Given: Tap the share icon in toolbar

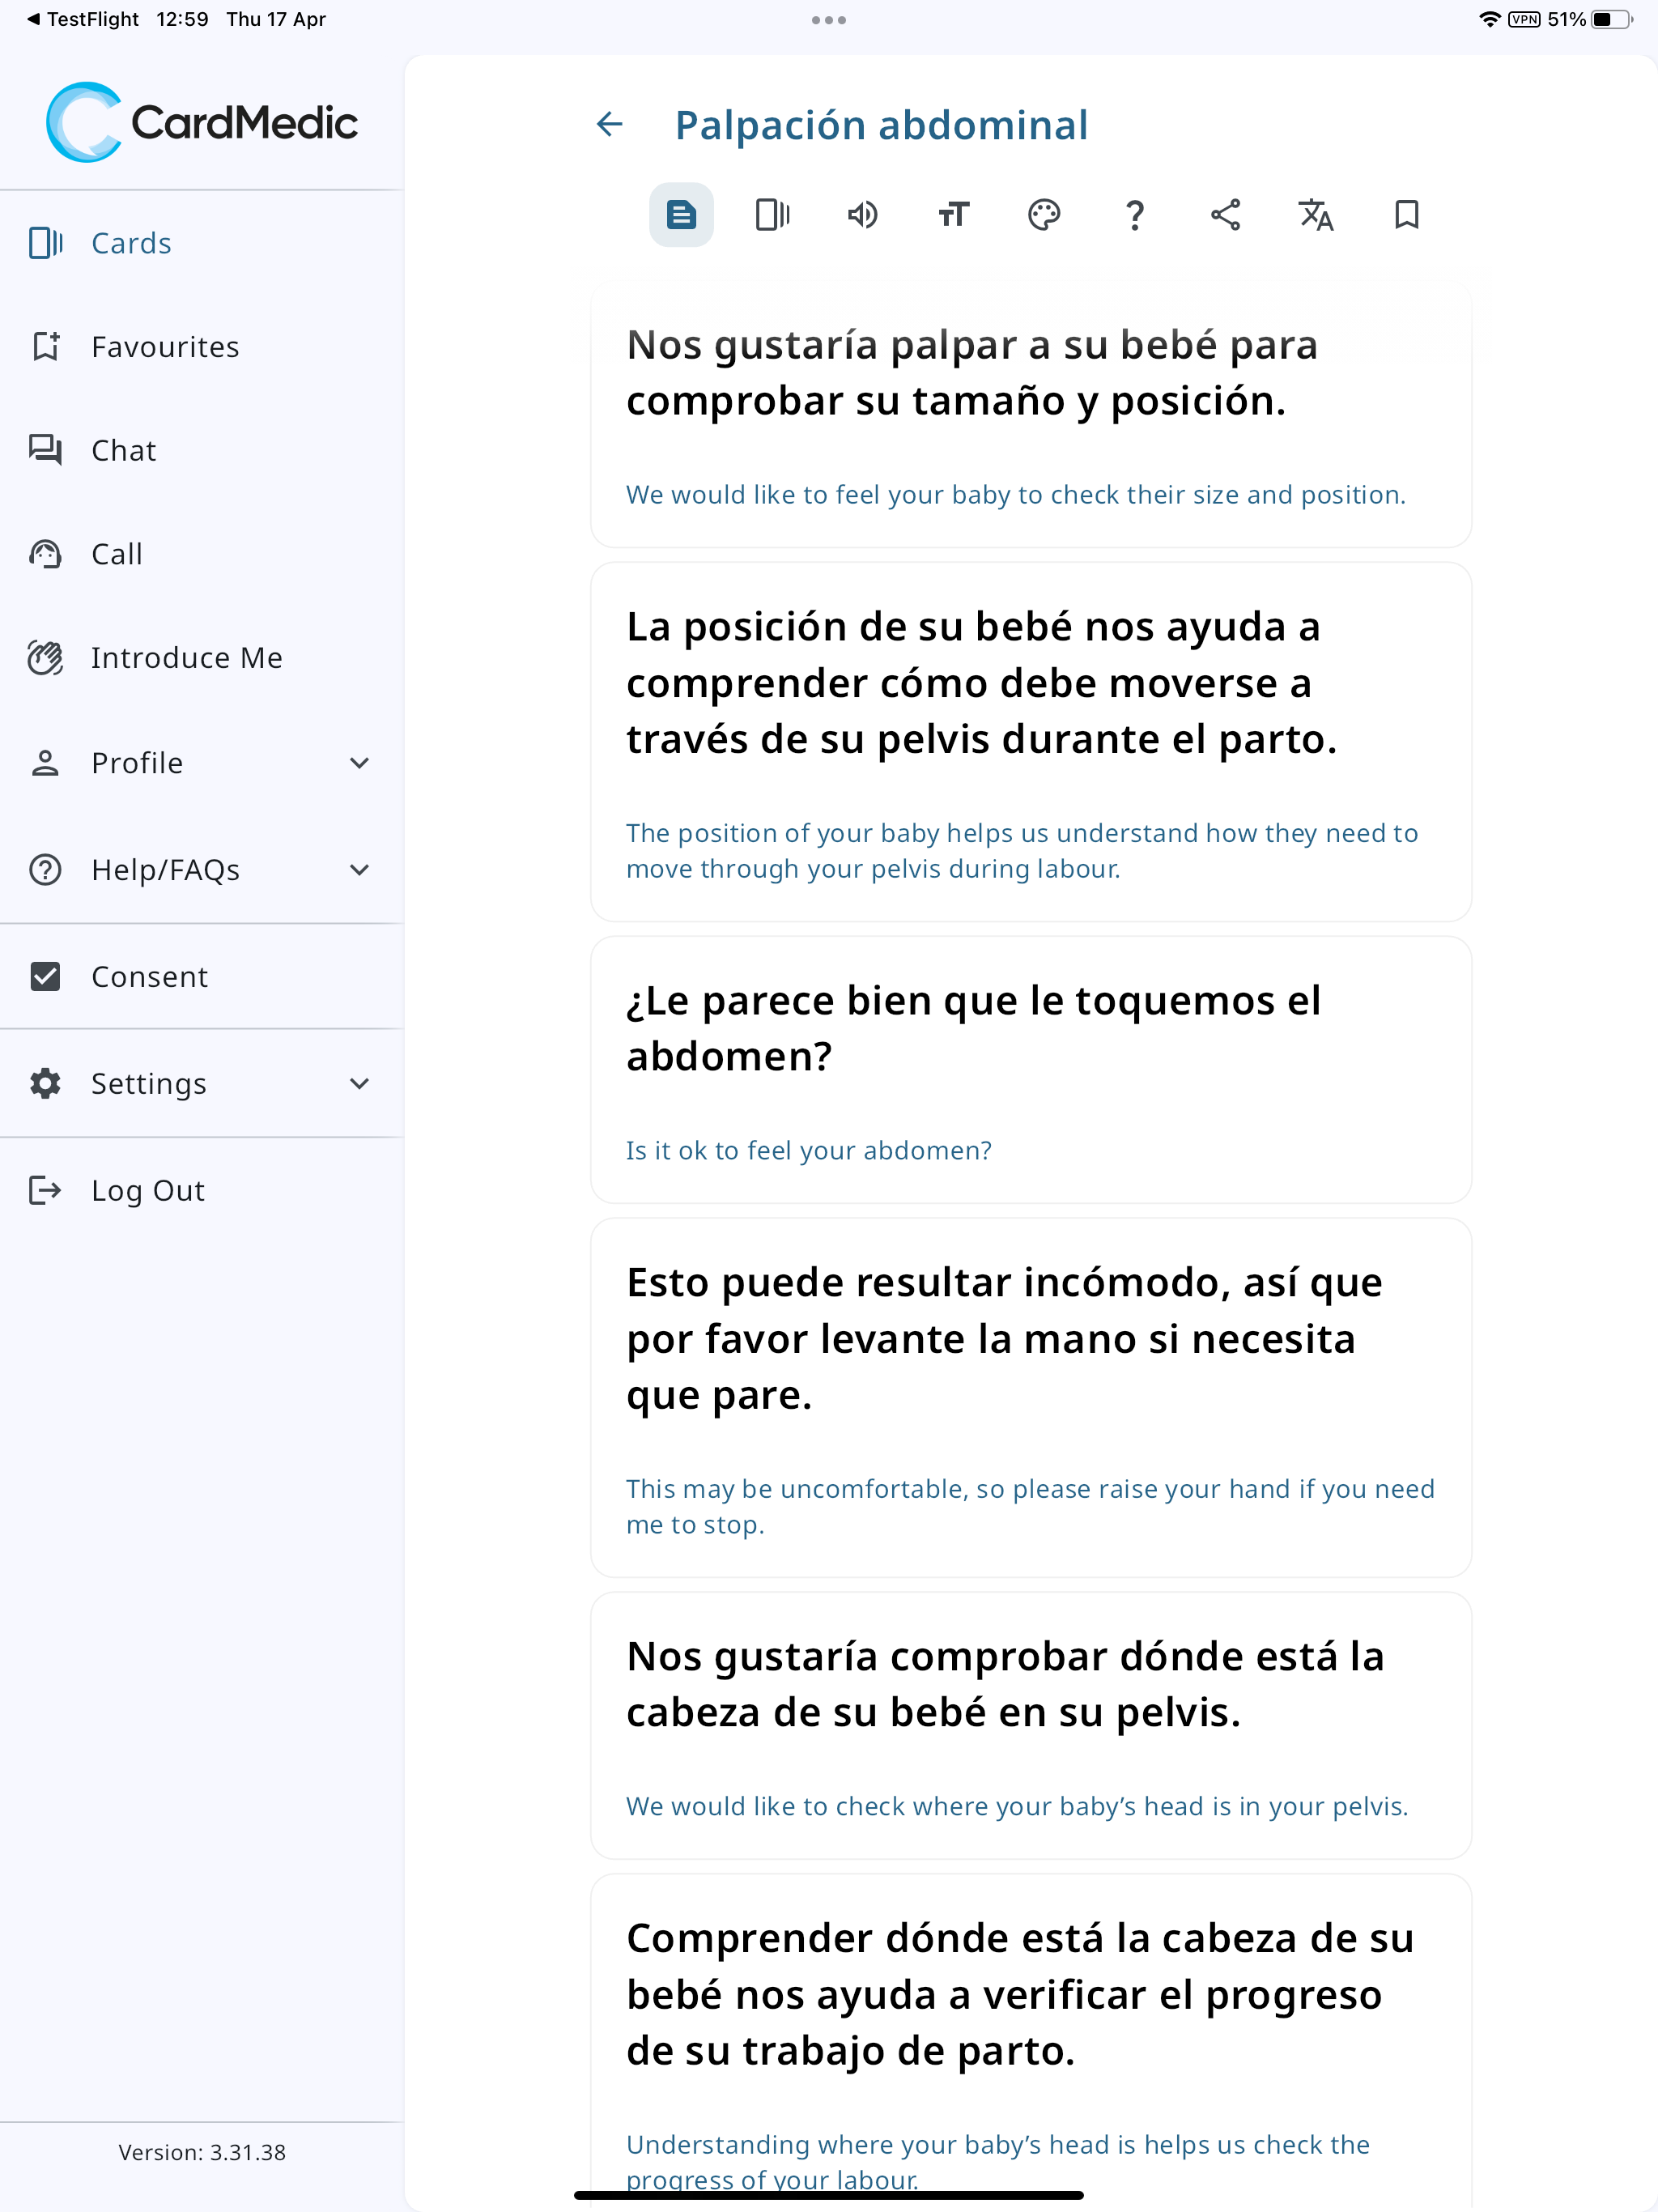Looking at the screenshot, I should tap(1225, 215).
